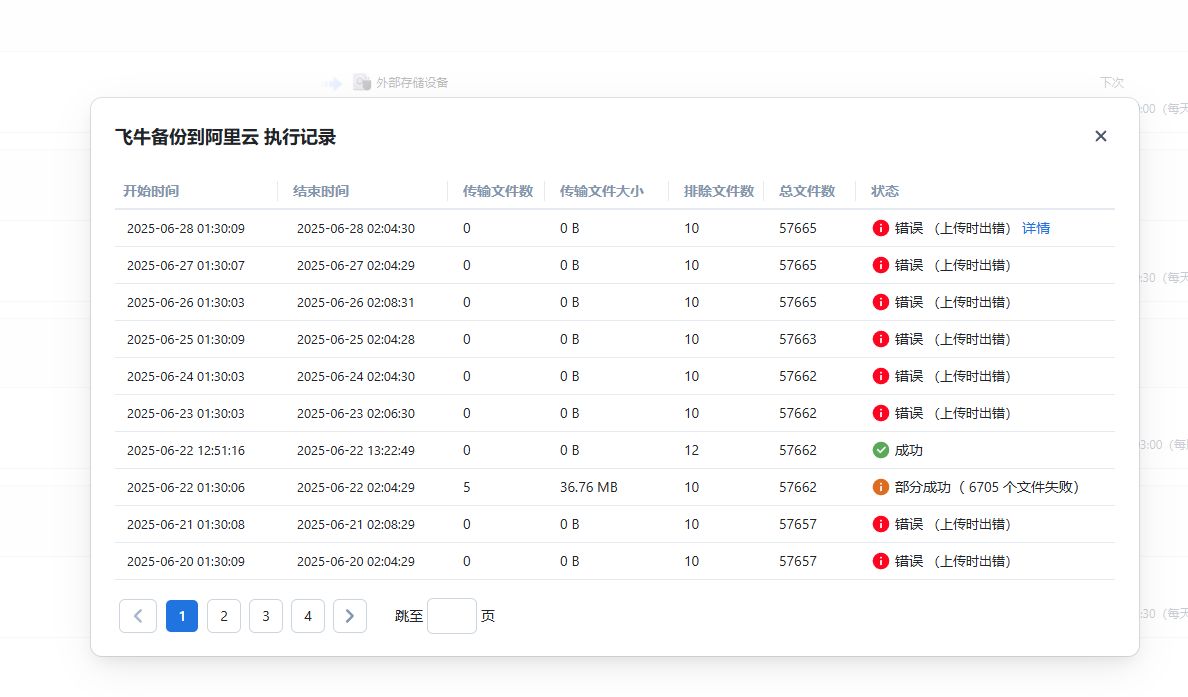Click error icon in 2025-06-20 row
The height and width of the screenshot is (697, 1188).
click(880, 561)
